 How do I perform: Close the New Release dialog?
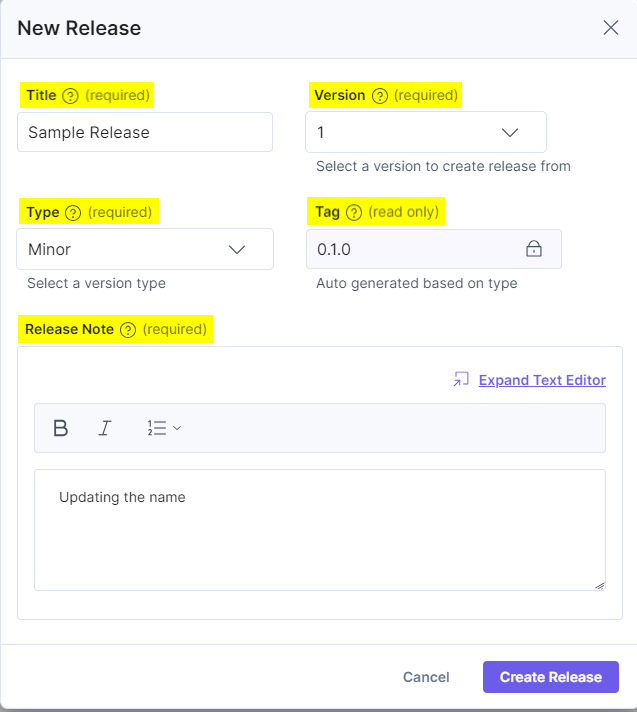(611, 28)
